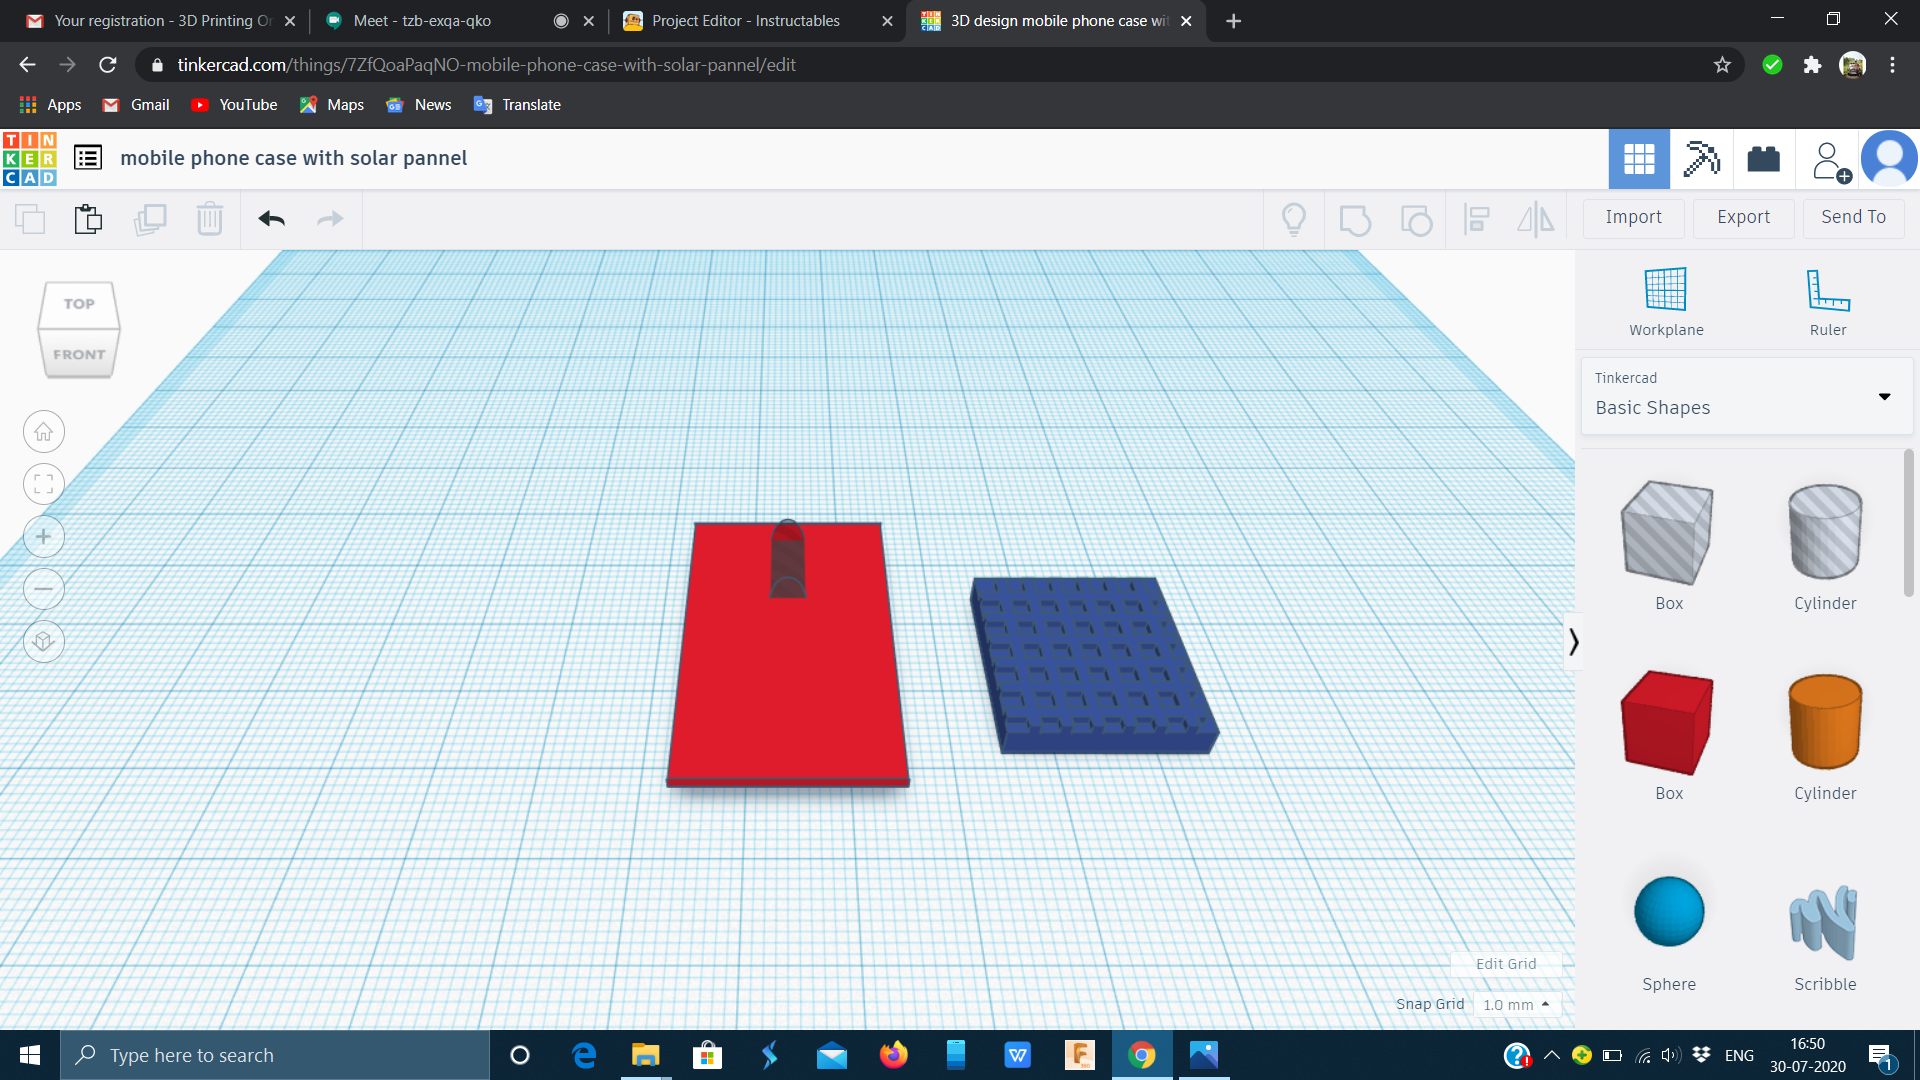
Task: Collapse the shapes panel with side chevron
Action: [x=1573, y=641]
